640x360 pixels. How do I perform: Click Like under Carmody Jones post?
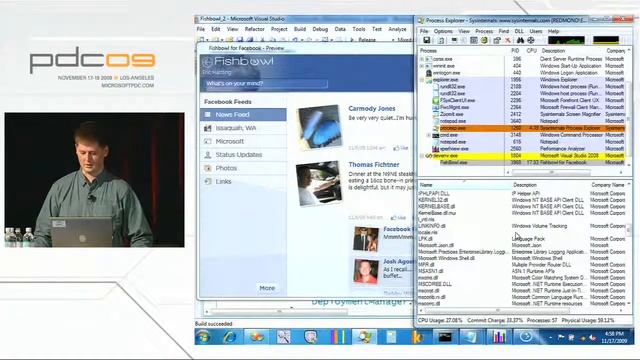click(401, 148)
